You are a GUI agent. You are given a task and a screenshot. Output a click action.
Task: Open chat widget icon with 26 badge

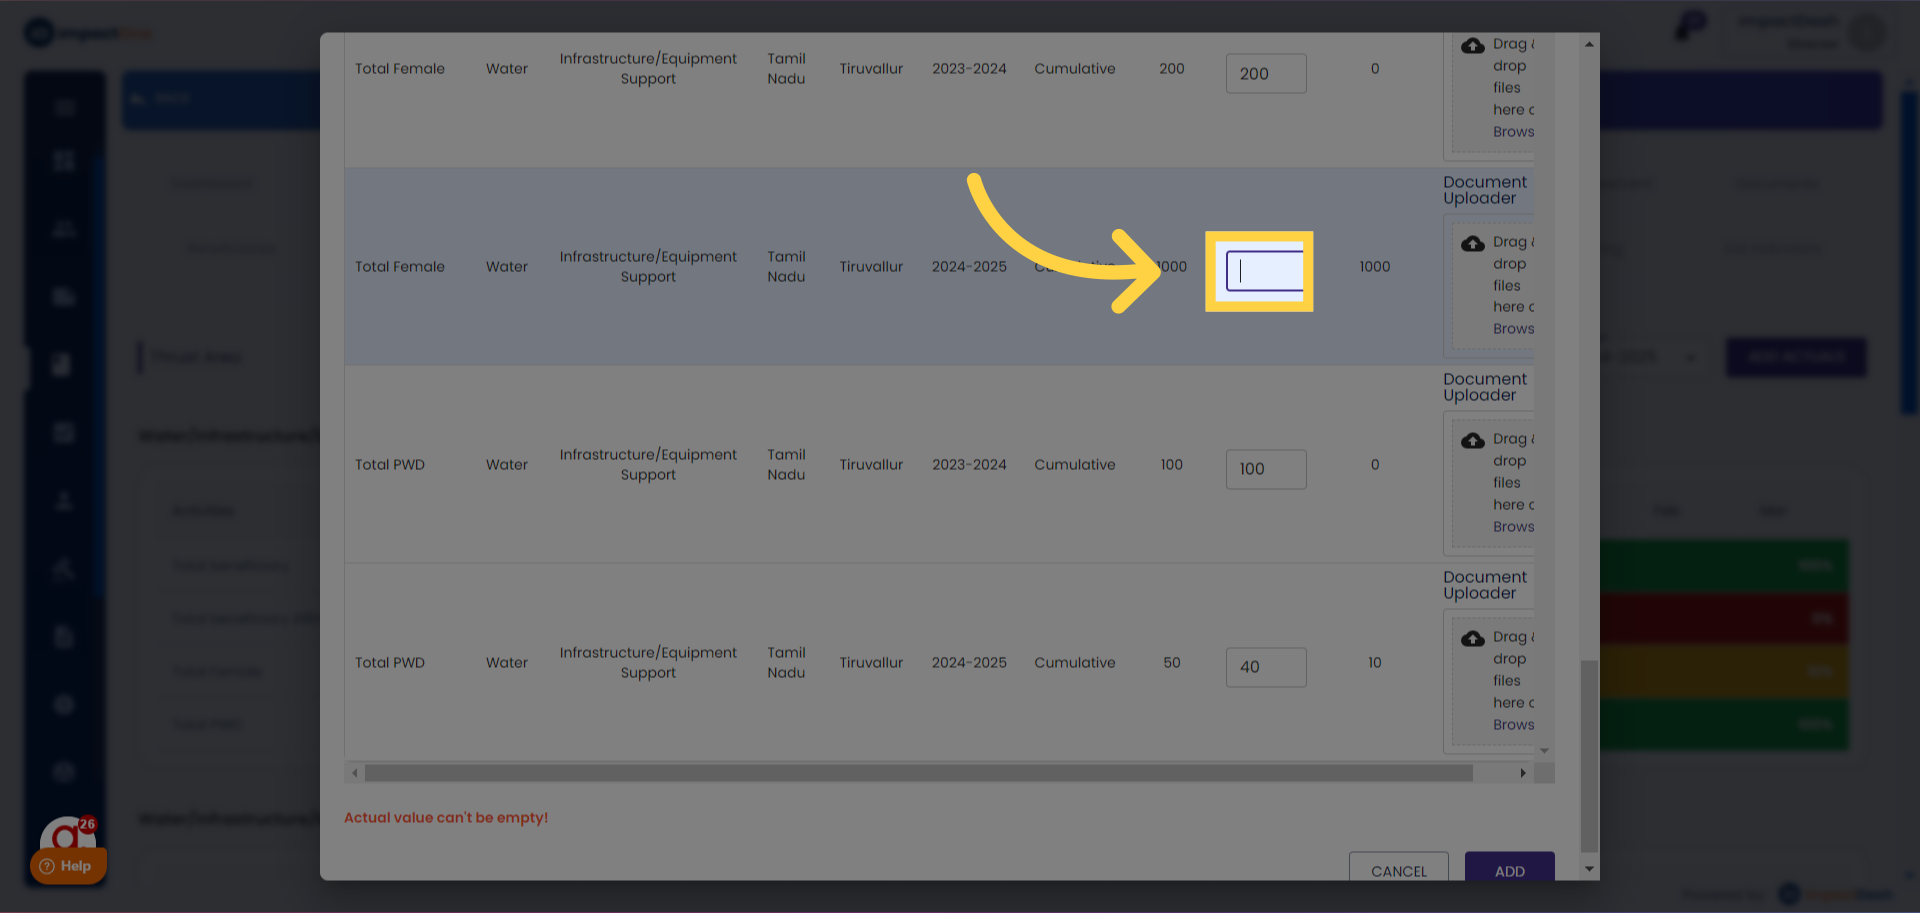pyautogui.click(x=68, y=834)
